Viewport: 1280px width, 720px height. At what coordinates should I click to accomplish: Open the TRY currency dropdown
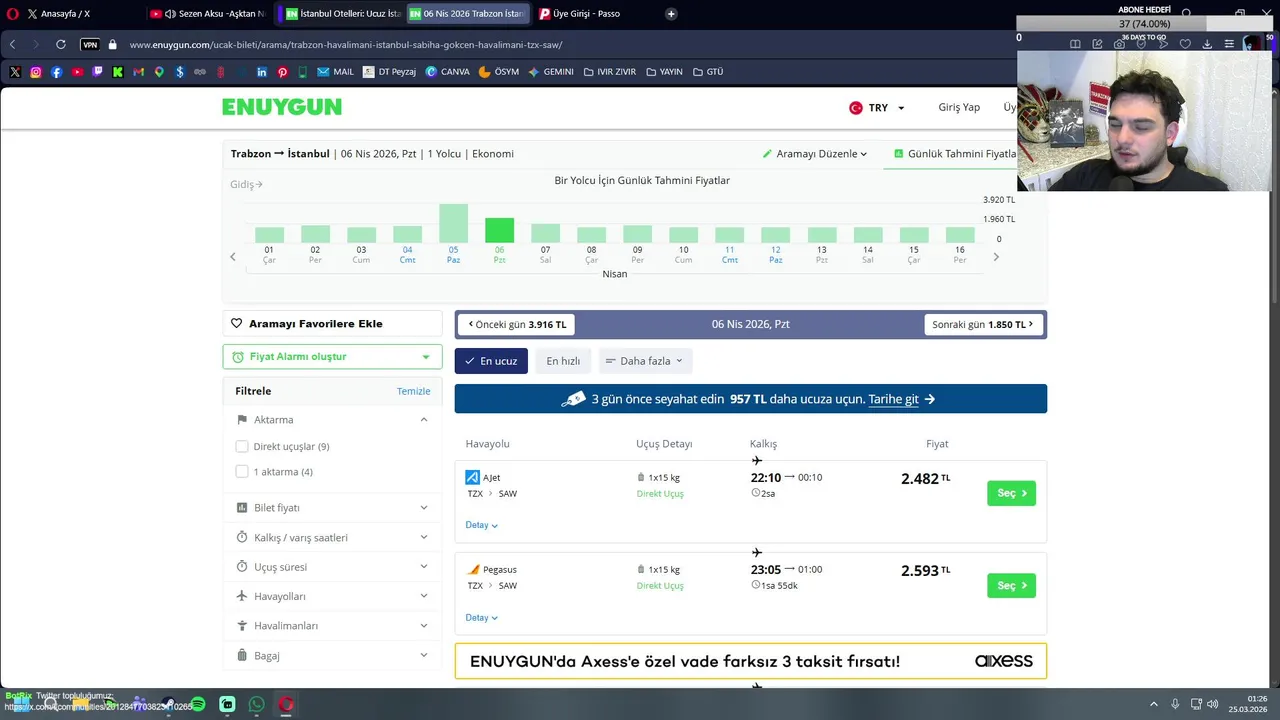[877, 108]
